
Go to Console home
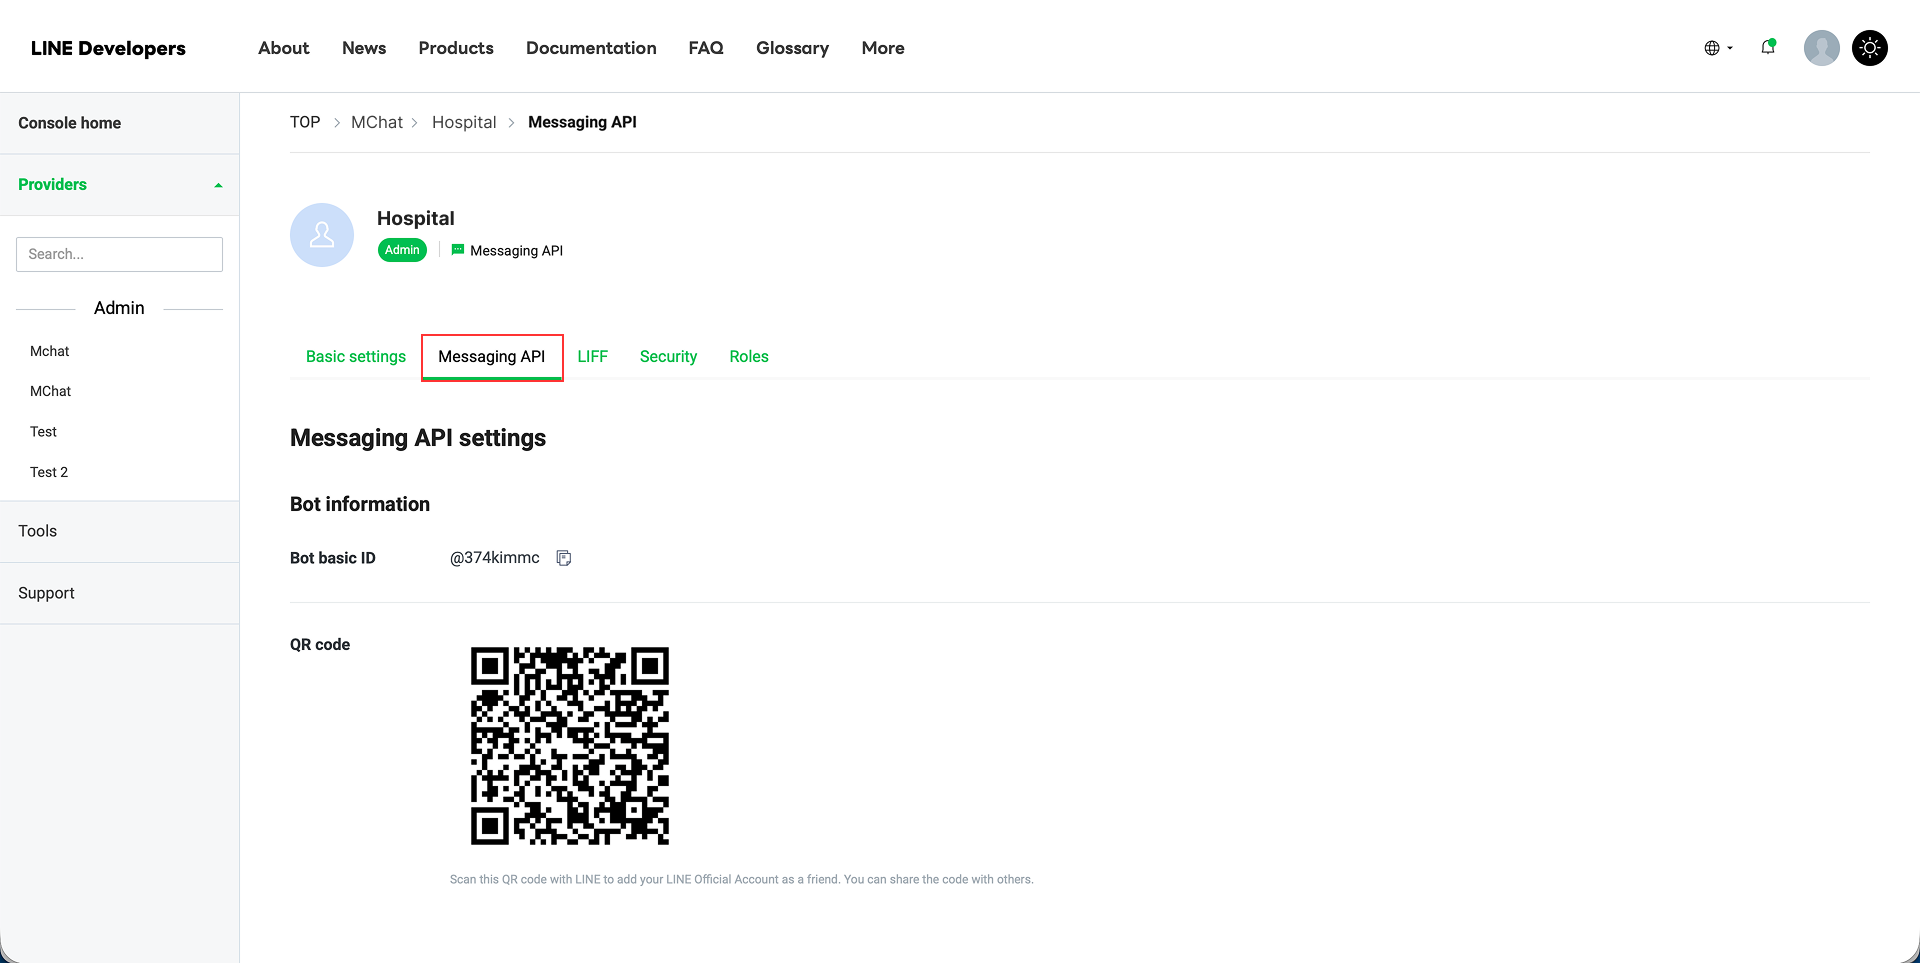(69, 122)
